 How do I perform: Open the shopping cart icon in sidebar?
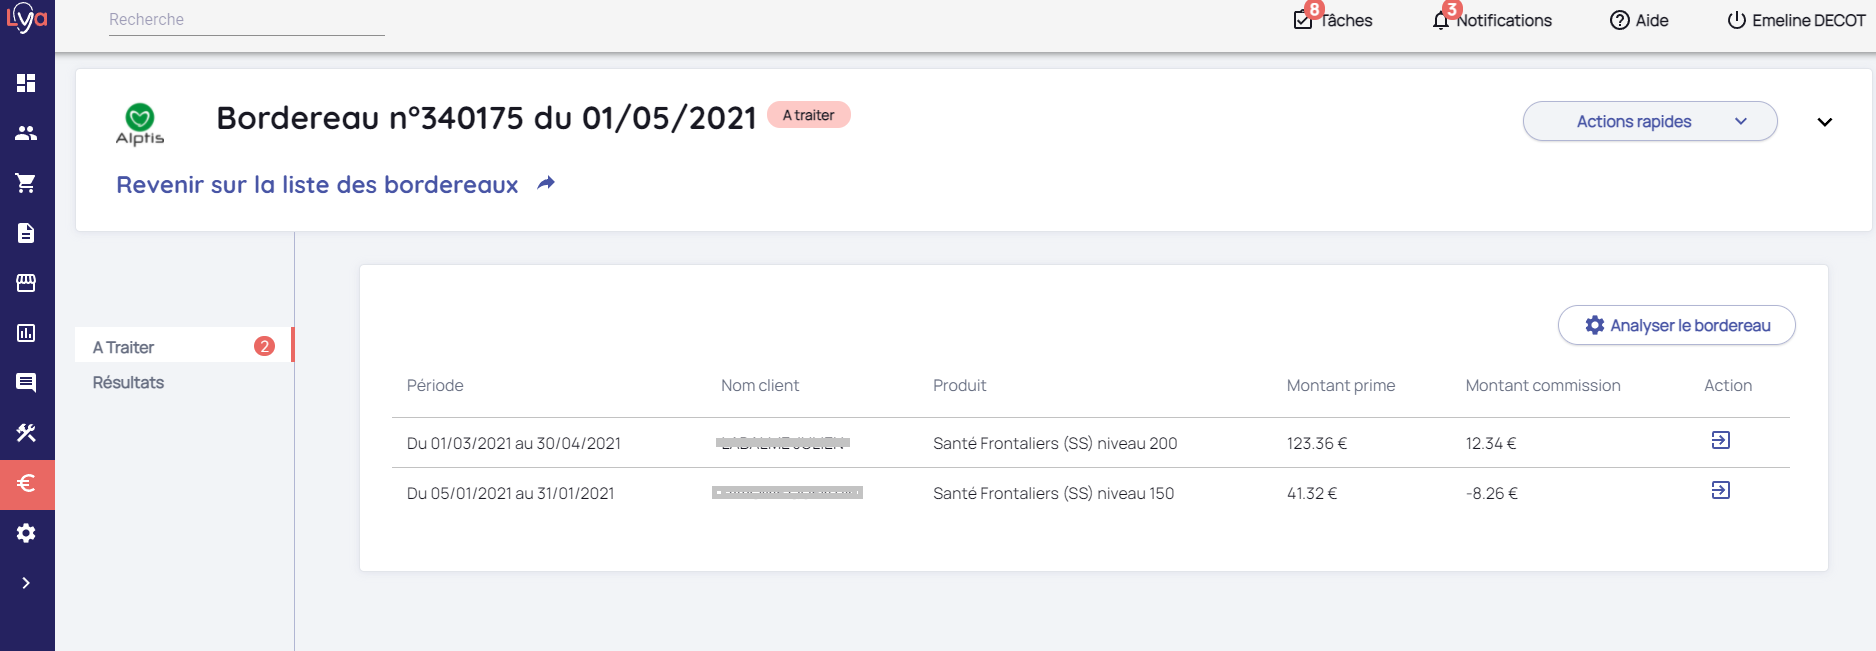pyautogui.click(x=26, y=183)
